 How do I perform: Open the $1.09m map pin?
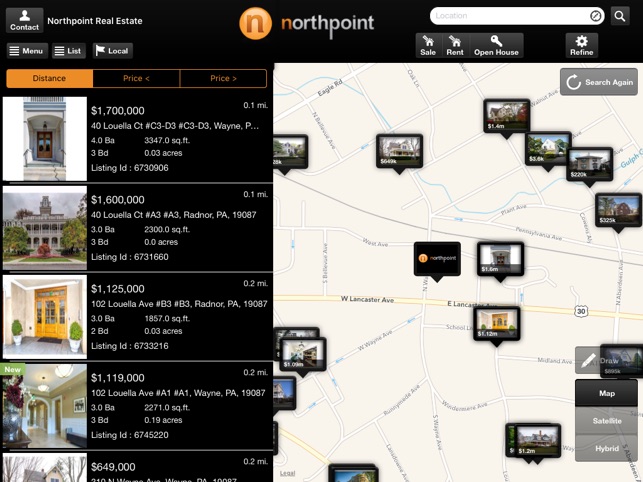point(303,354)
